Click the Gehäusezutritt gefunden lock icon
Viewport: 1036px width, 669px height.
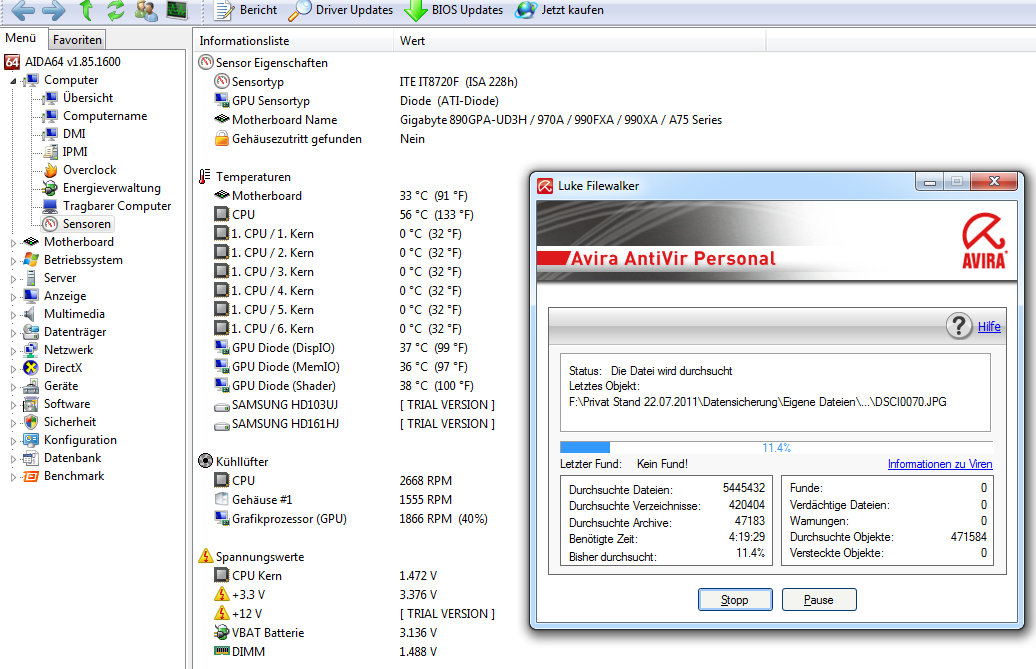221,139
